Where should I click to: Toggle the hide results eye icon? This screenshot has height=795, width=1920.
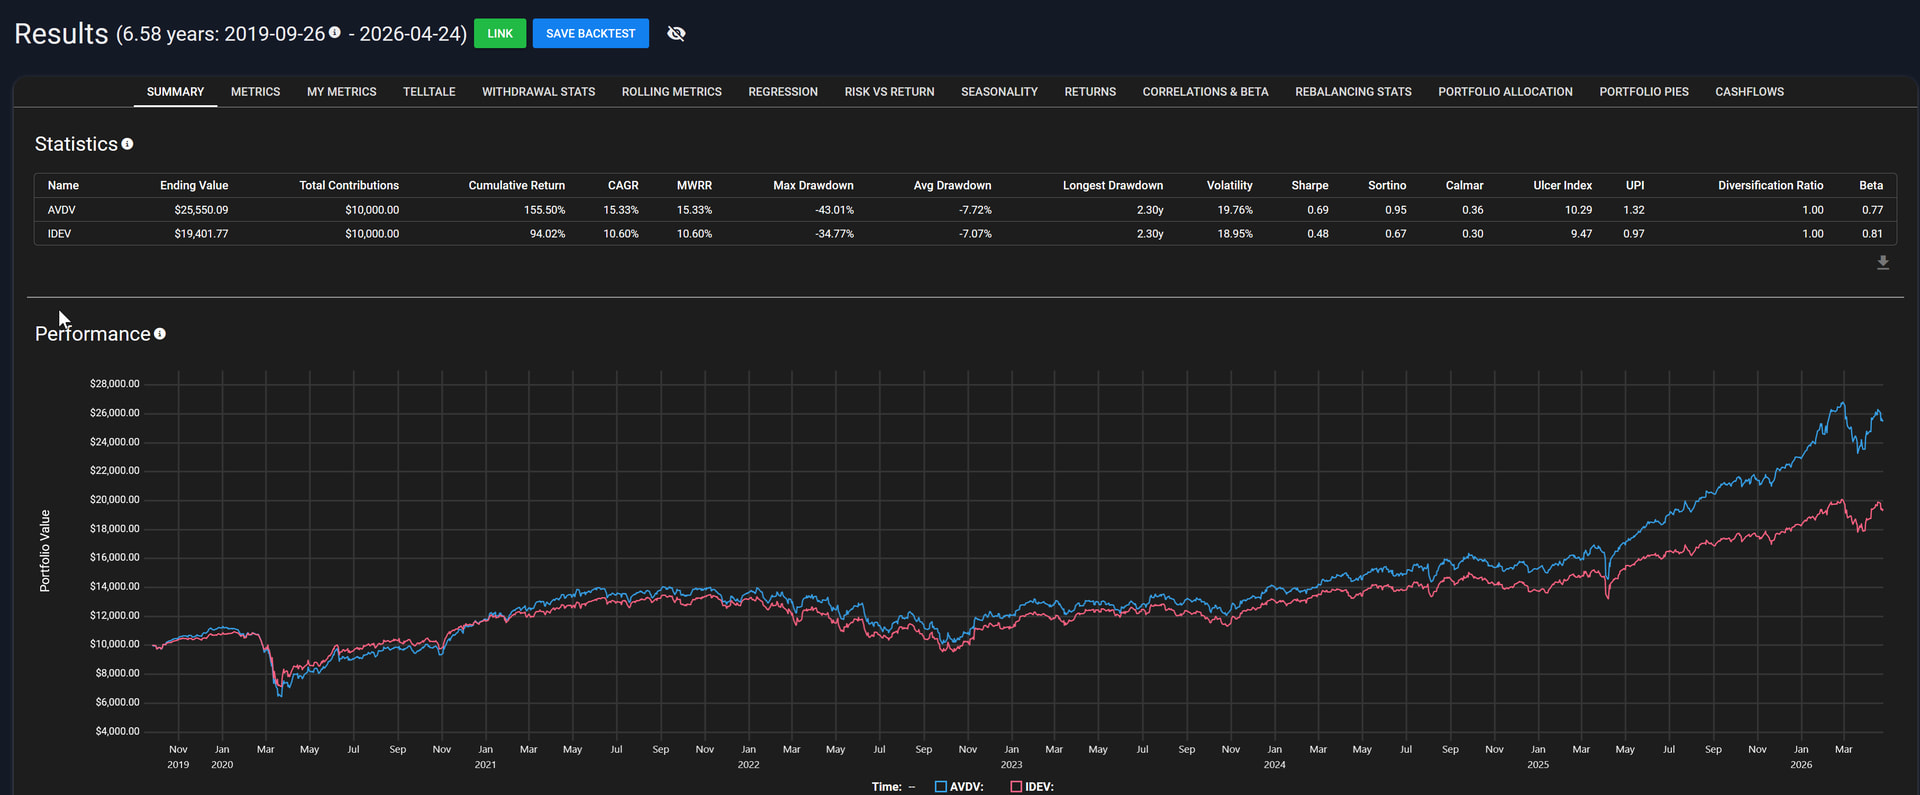pos(676,33)
